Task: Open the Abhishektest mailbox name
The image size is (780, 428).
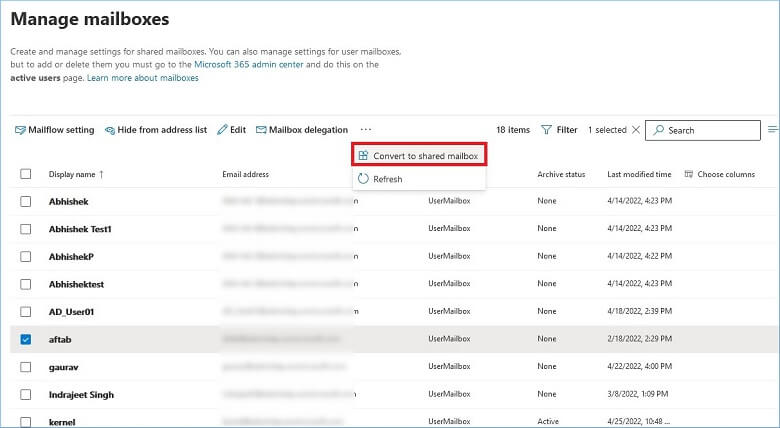Action: [76, 284]
